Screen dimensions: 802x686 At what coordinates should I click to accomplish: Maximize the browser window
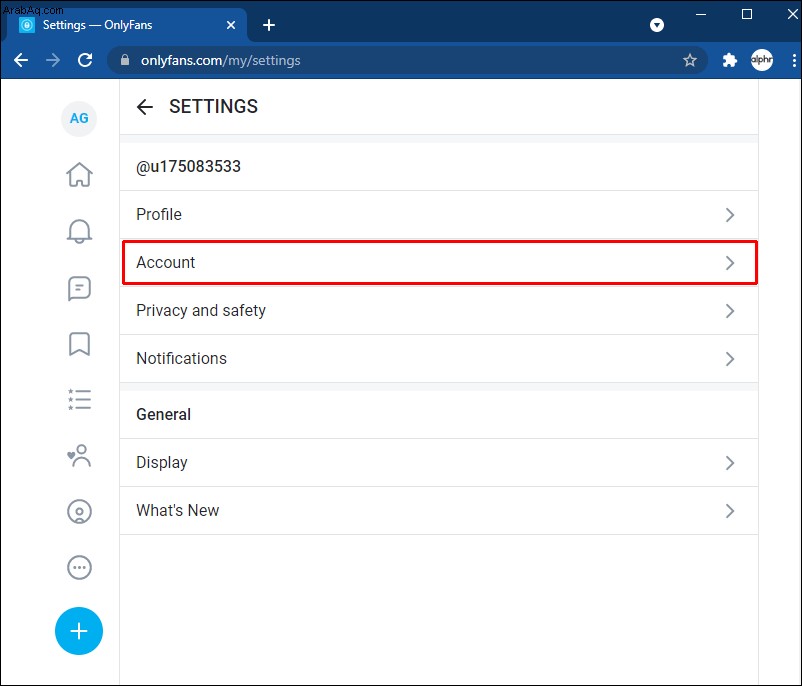tap(747, 14)
